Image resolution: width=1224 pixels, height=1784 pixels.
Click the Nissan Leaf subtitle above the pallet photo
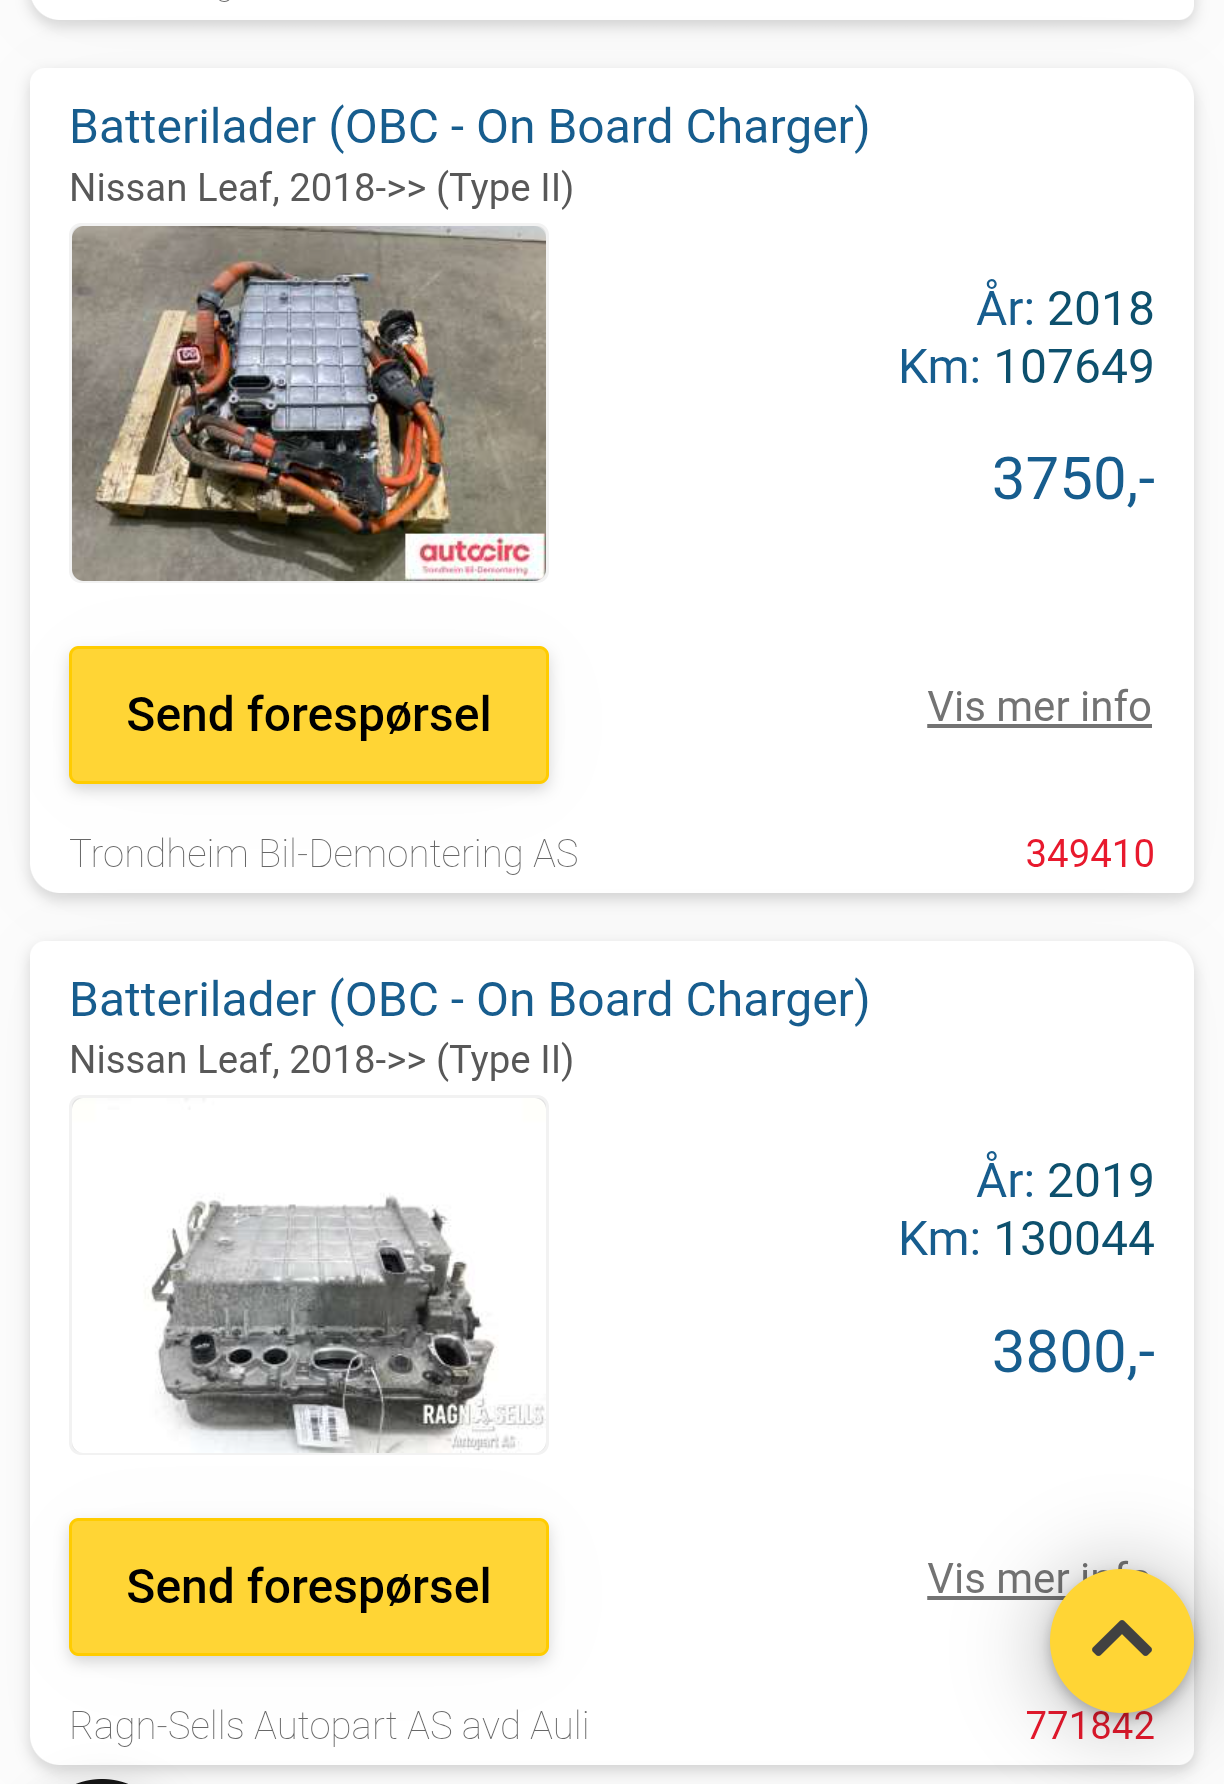click(321, 188)
